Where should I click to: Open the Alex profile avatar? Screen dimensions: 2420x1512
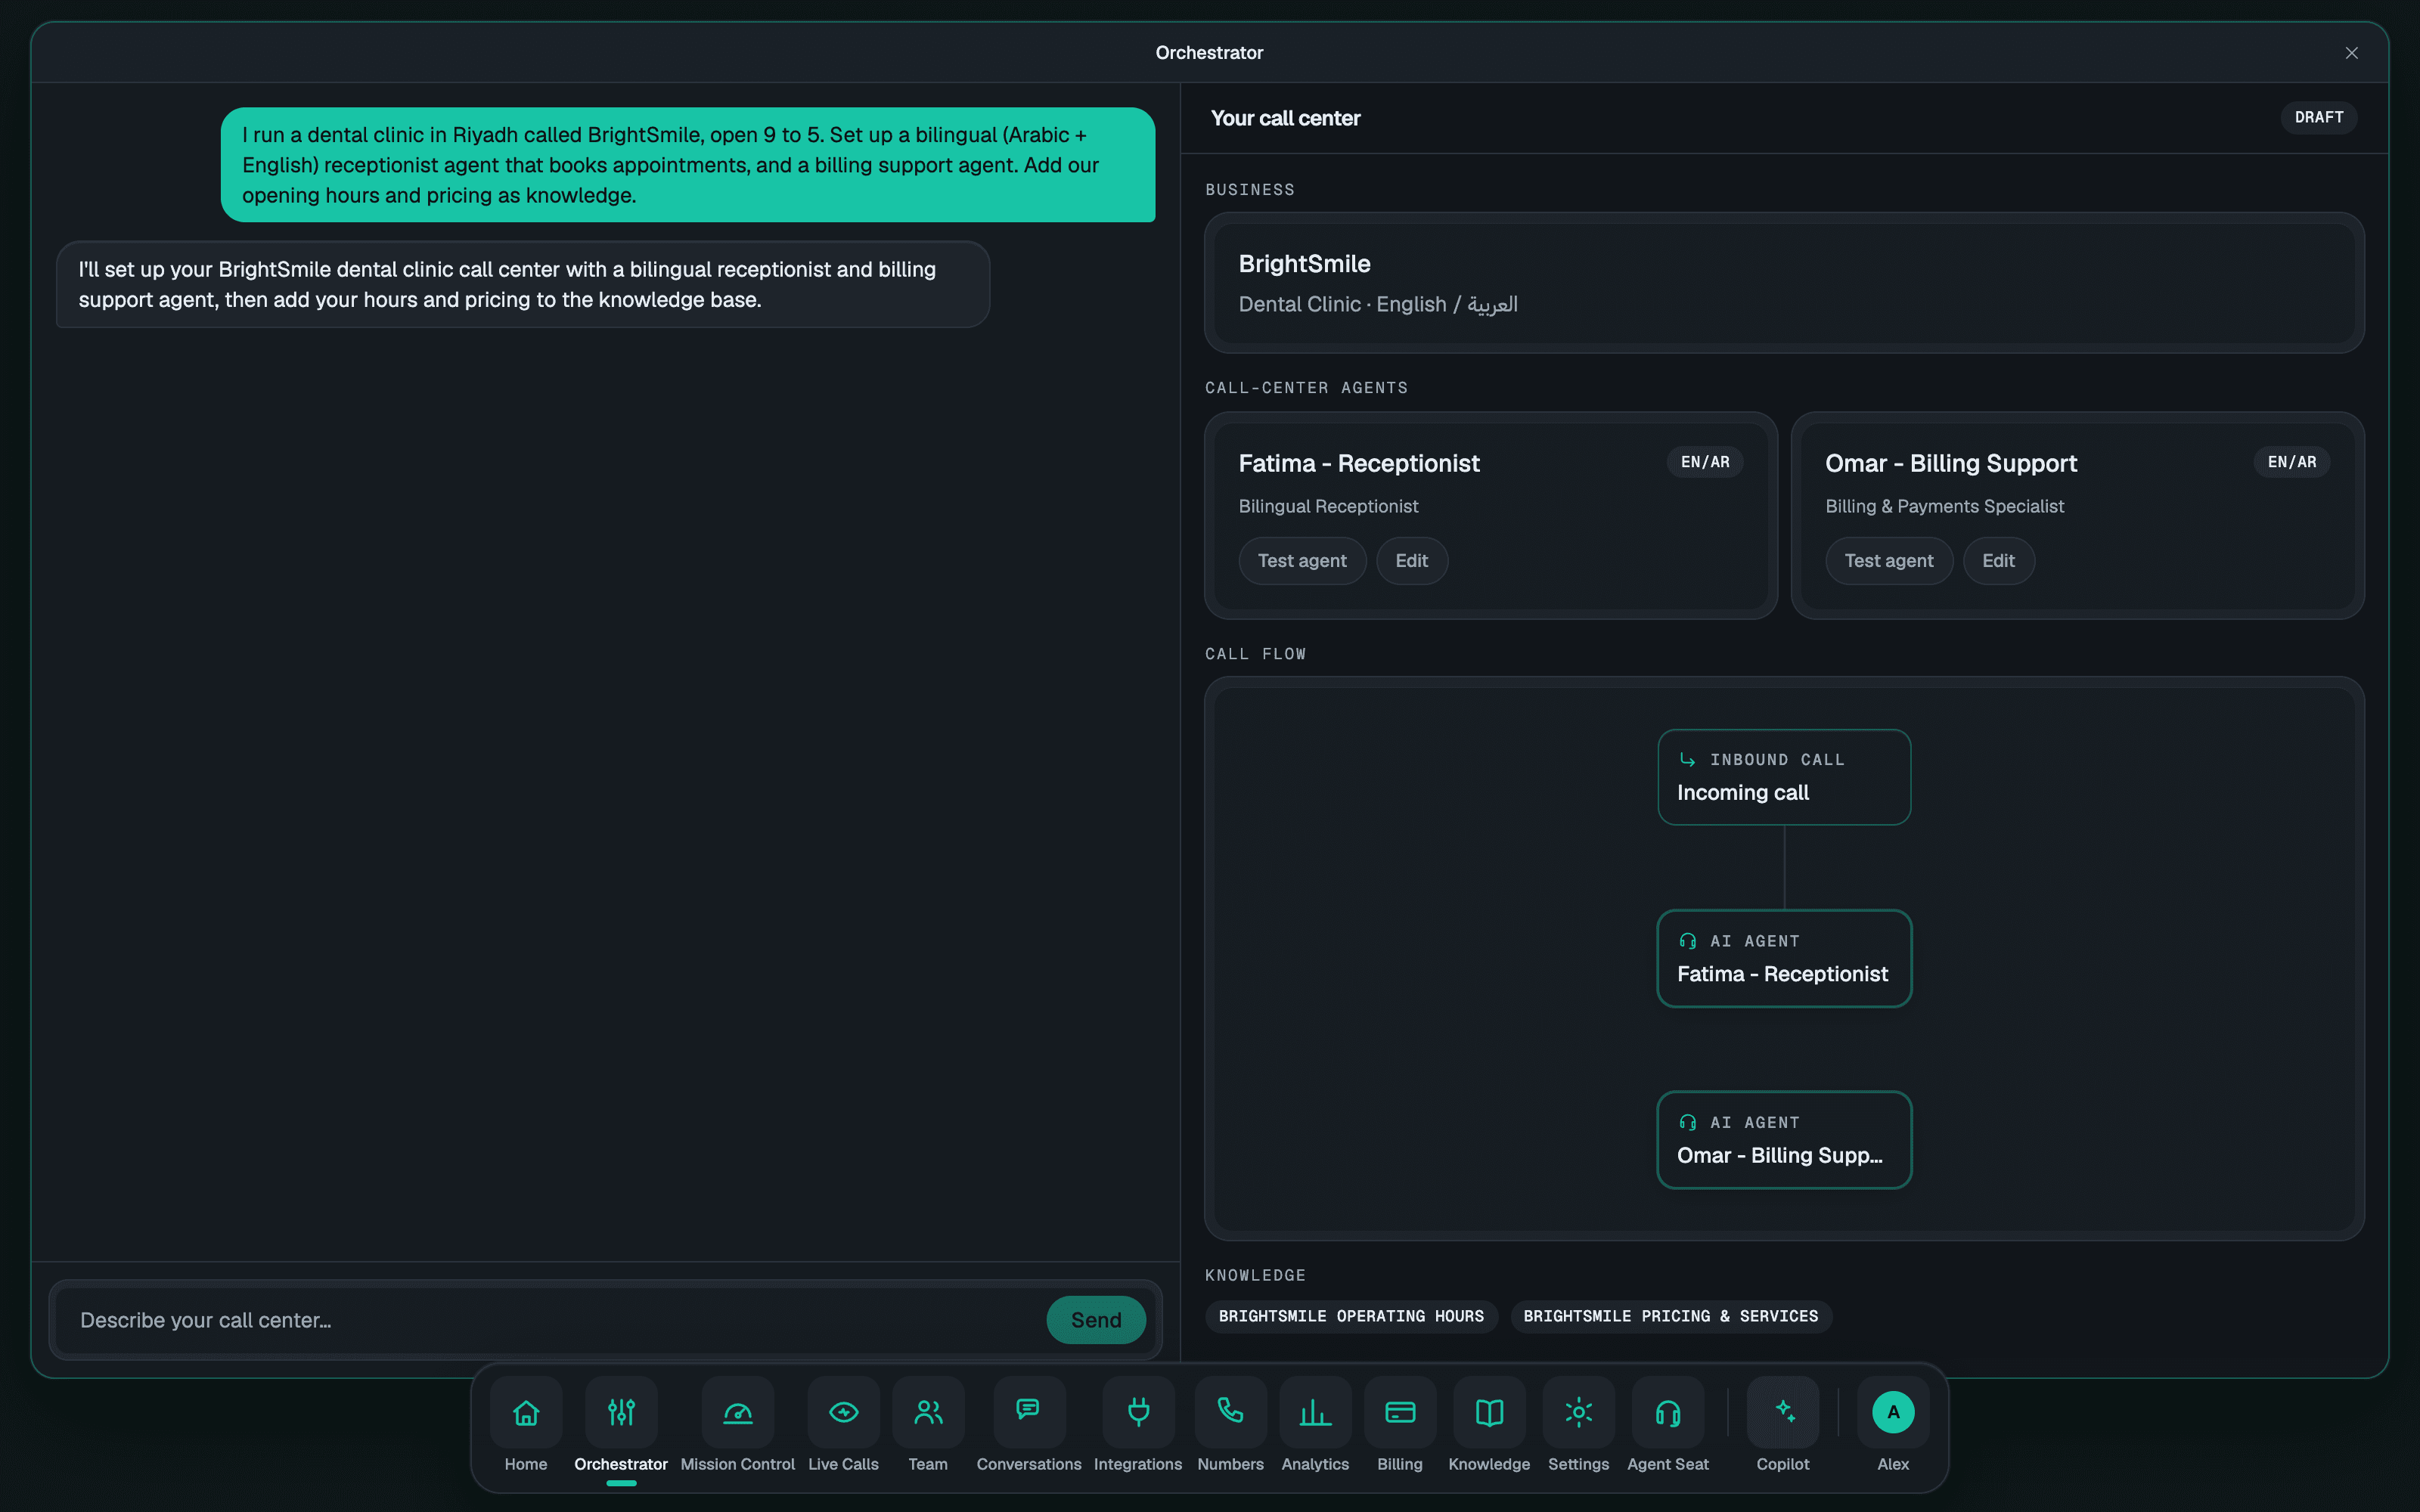[x=1893, y=1412]
